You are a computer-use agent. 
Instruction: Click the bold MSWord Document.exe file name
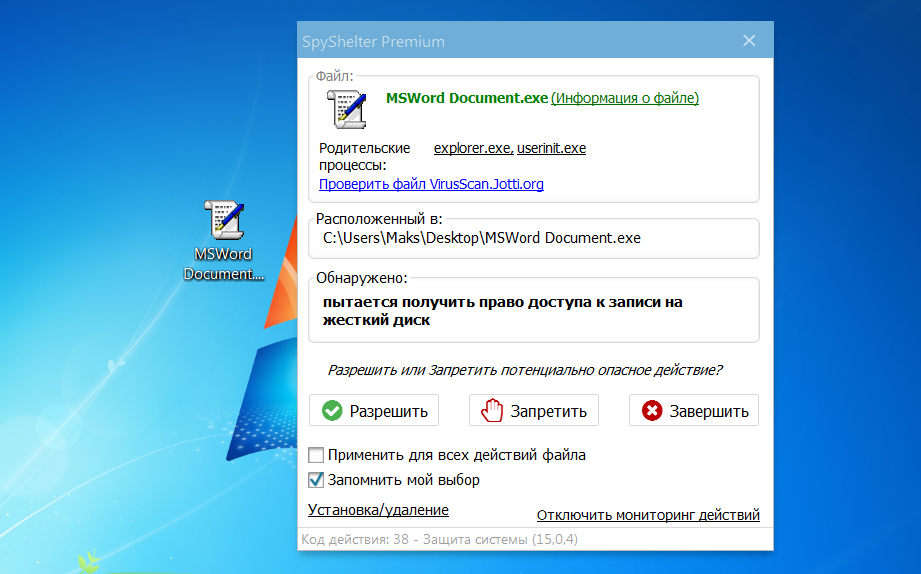click(x=467, y=98)
